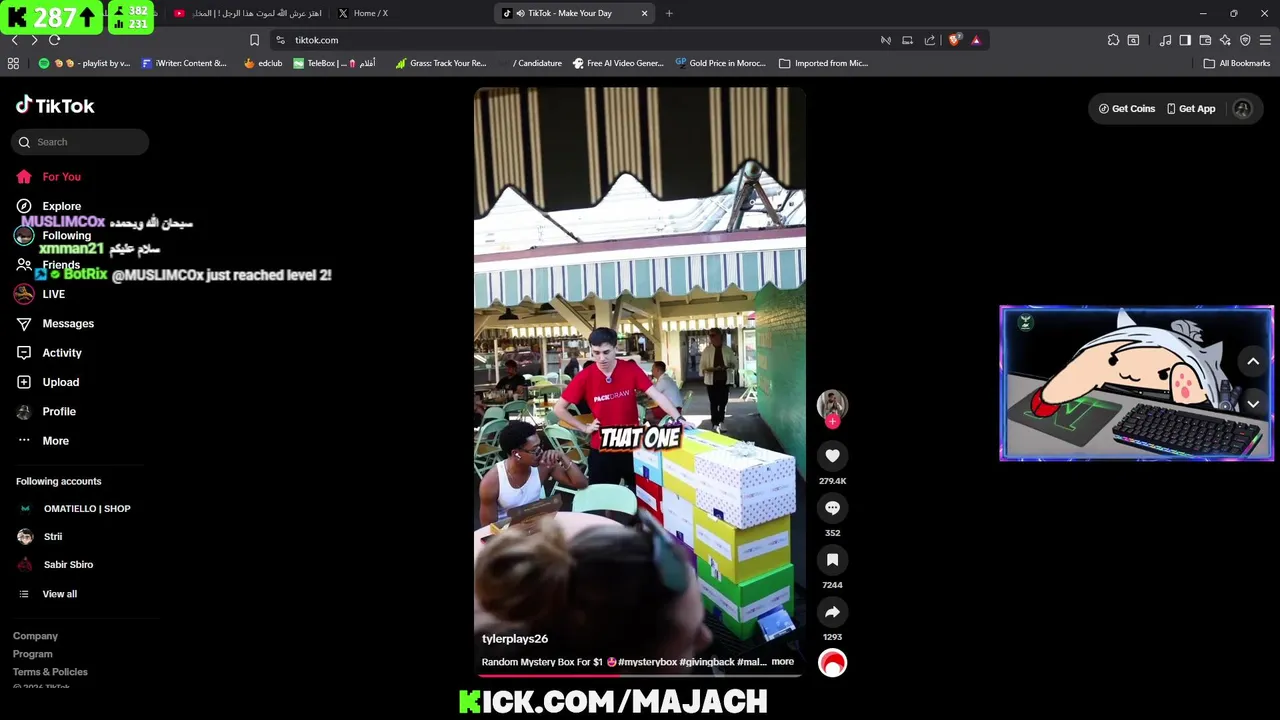
Task: Open edclub bookmark
Action: (263, 63)
